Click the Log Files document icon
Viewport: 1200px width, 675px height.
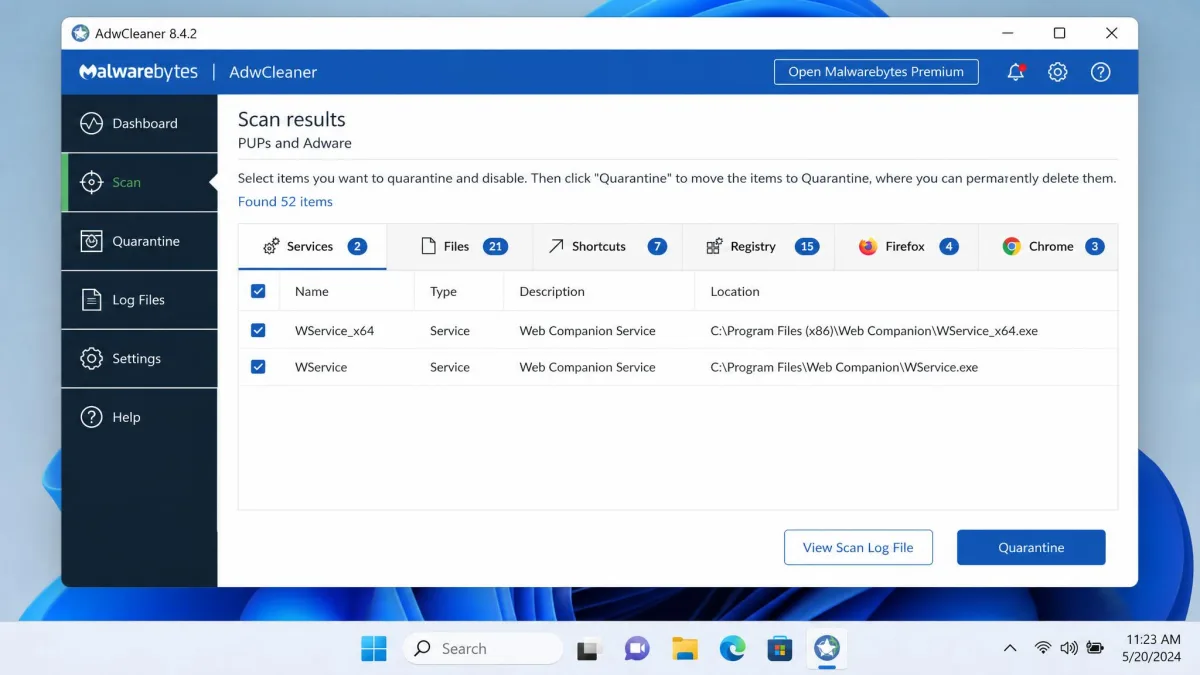point(91,300)
